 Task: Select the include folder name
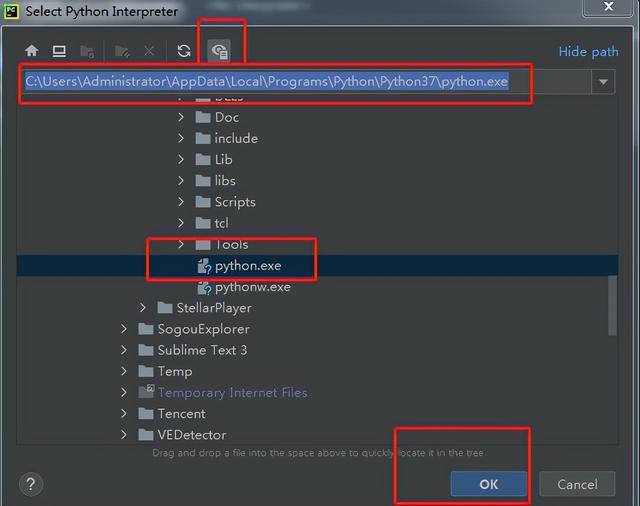(x=236, y=139)
